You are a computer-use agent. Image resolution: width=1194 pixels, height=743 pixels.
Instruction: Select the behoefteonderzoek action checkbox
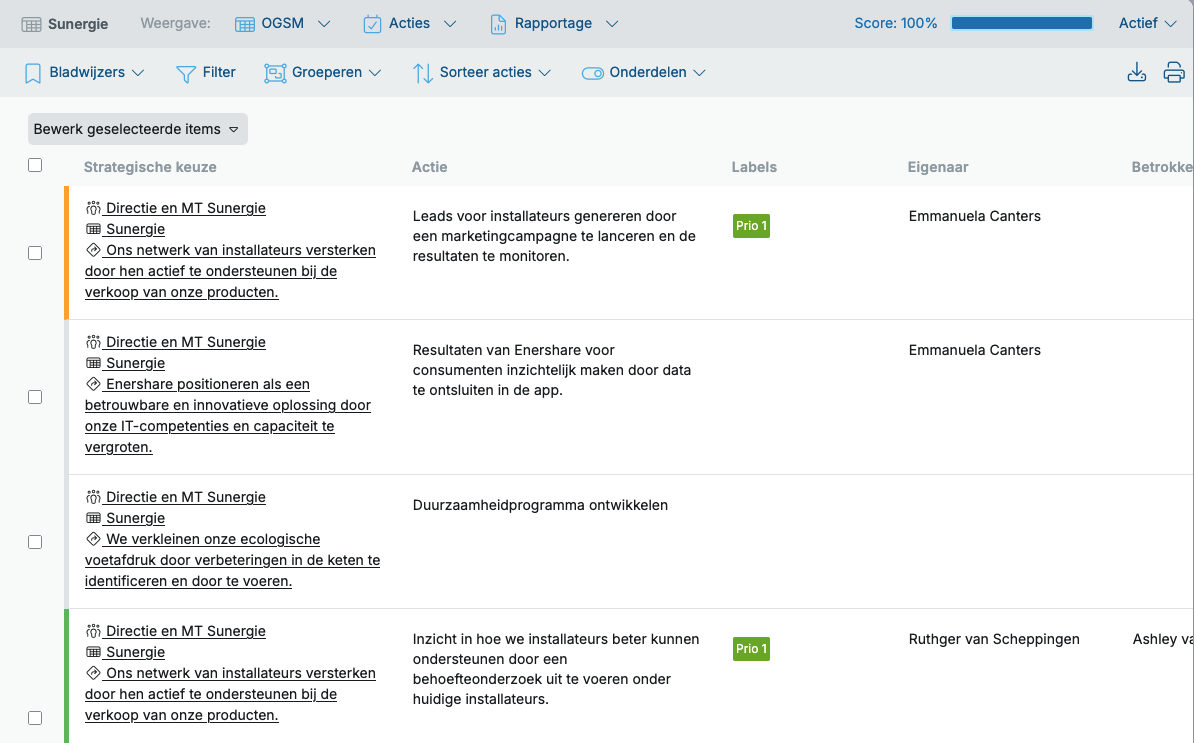click(35, 718)
